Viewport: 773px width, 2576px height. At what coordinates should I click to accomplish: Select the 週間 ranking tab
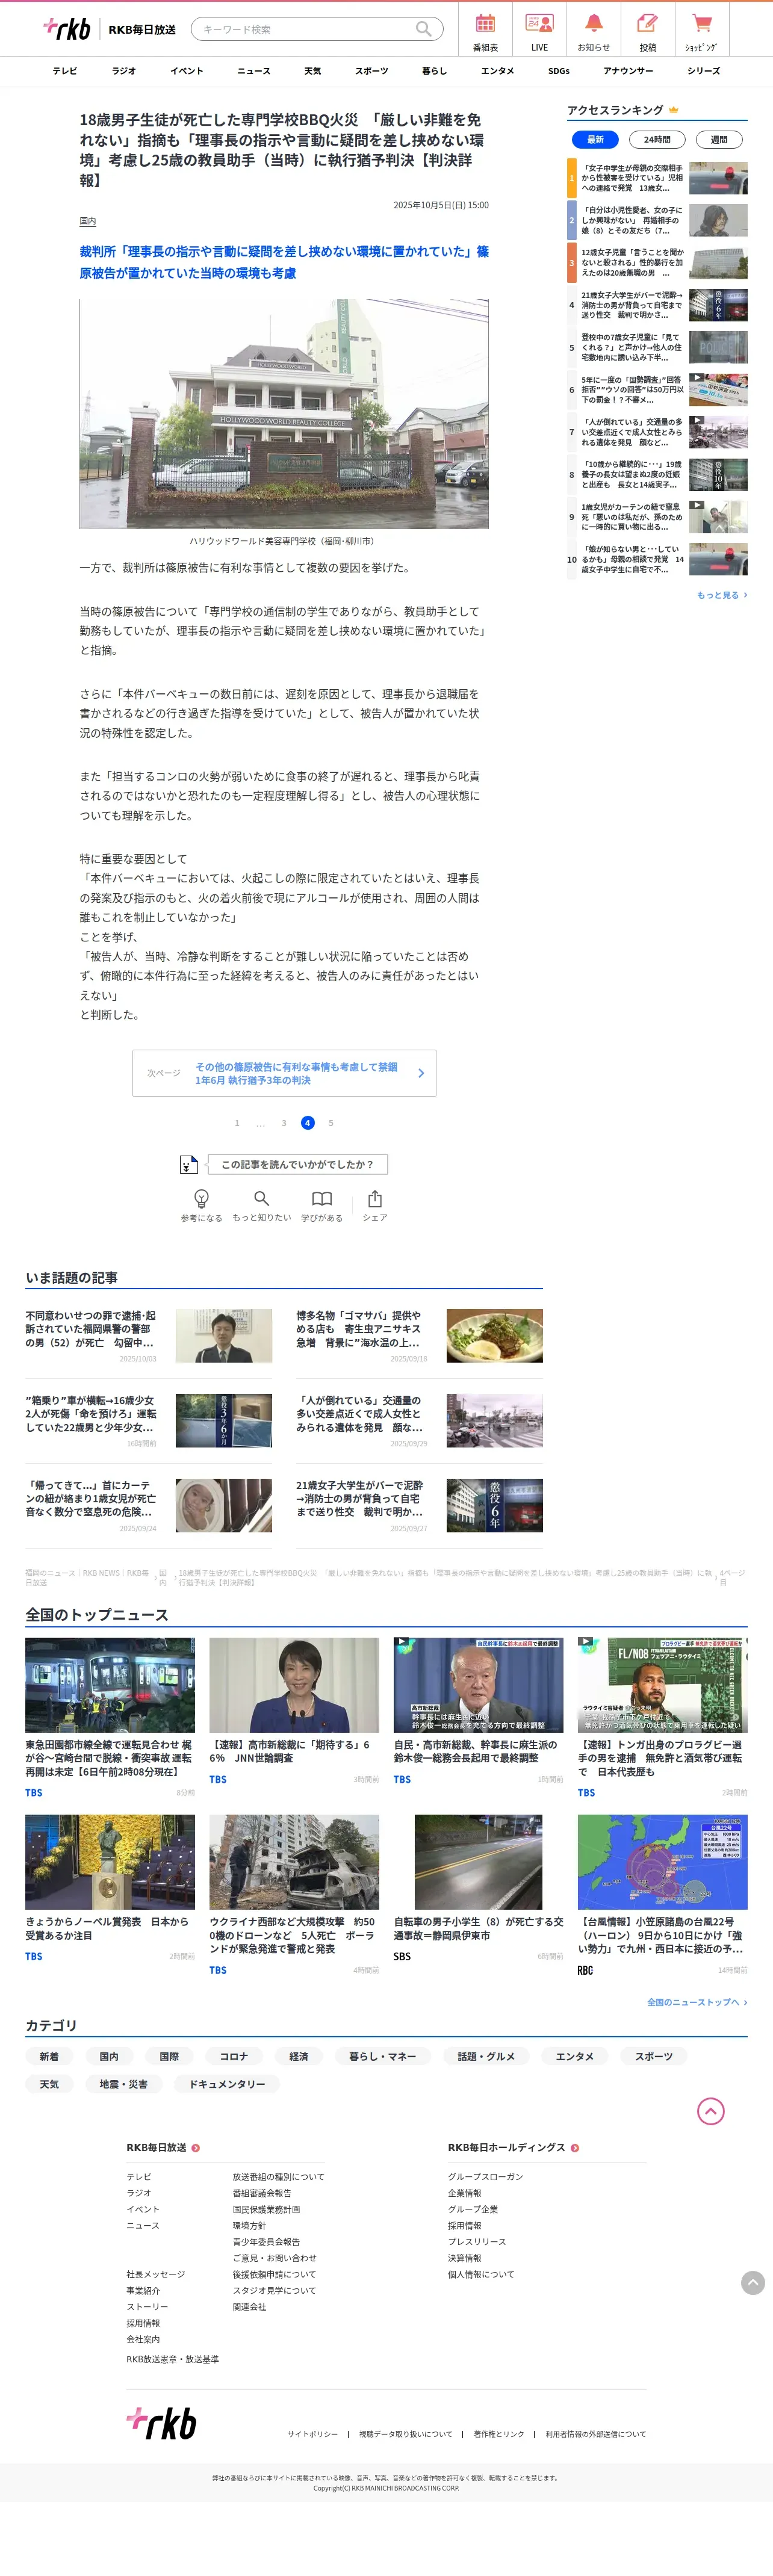(719, 139)
